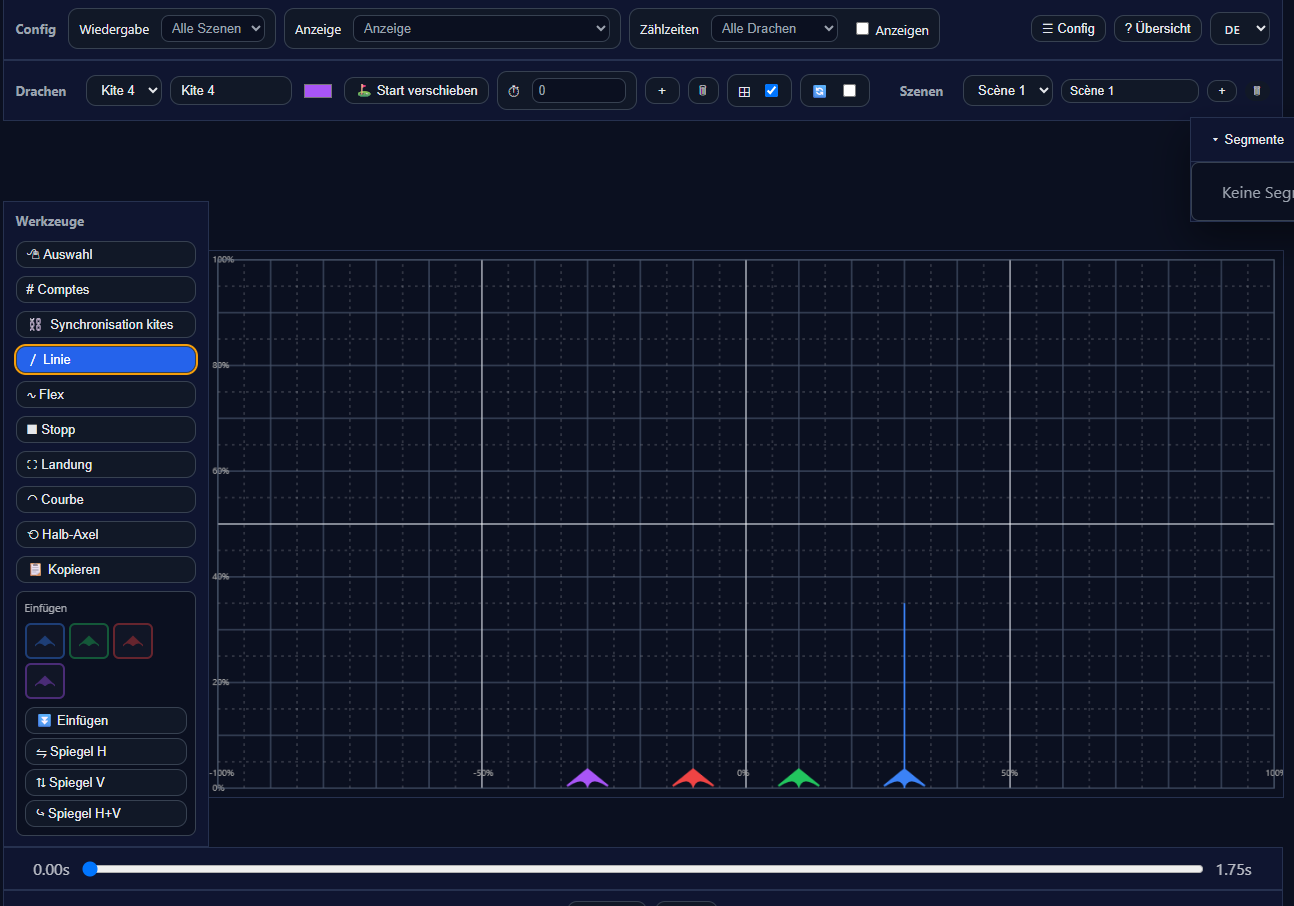This screenshot has height=906, width=1294.
Task: Open the Kite 4 selection dropdown
Action: [x=124, y=91]
